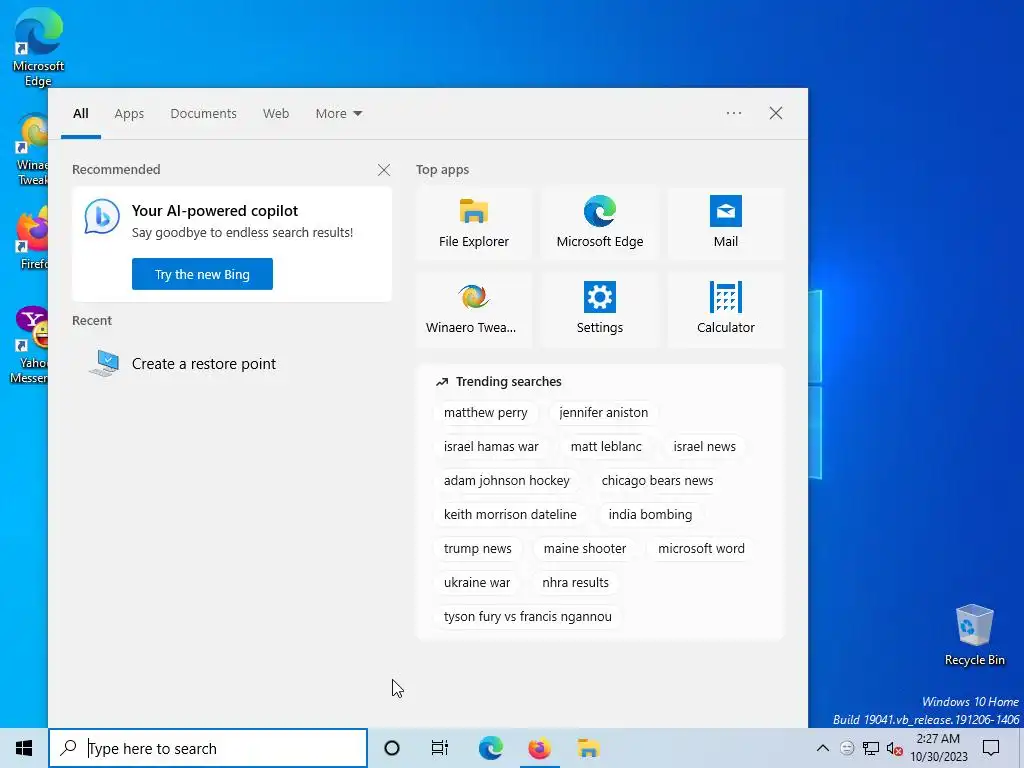Select the All search tab

(x=81, y=113)
